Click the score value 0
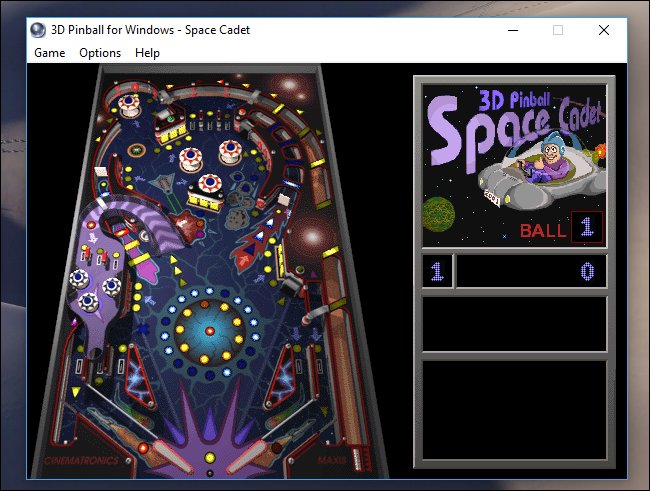650x491 pixels. (x=587, y=272)
